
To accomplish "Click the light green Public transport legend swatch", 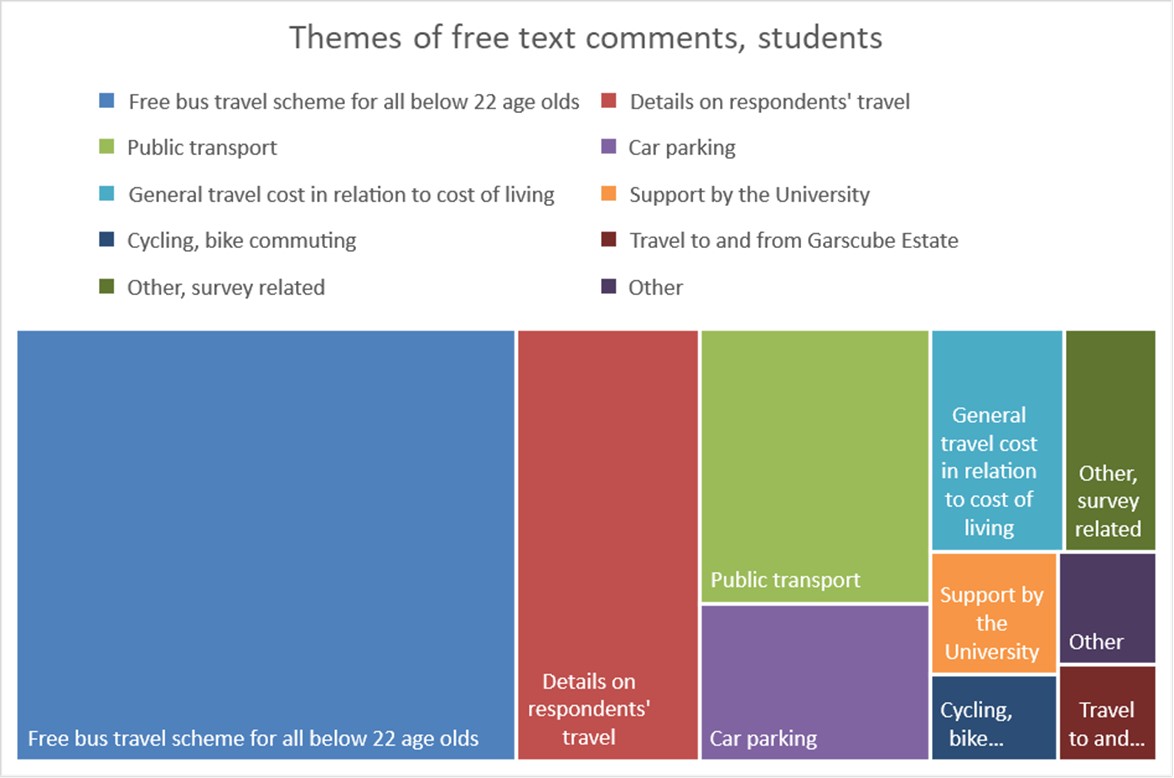I will [x=107, y=147].
